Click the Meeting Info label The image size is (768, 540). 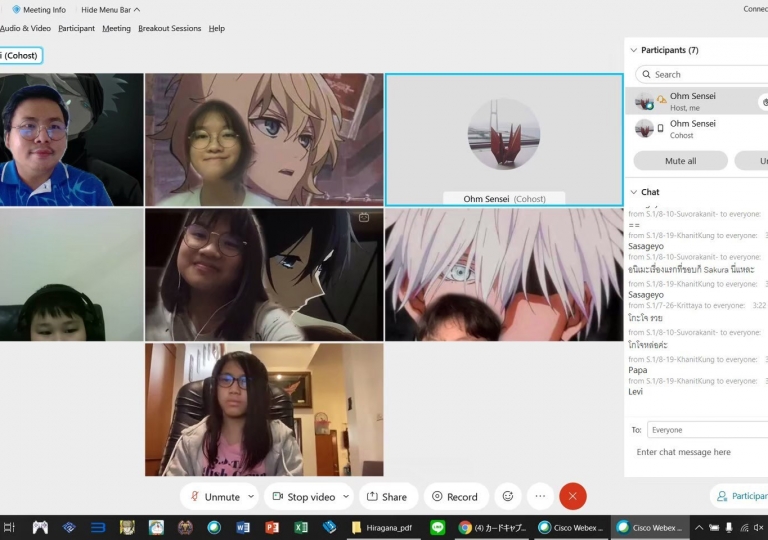coord(45,9)
